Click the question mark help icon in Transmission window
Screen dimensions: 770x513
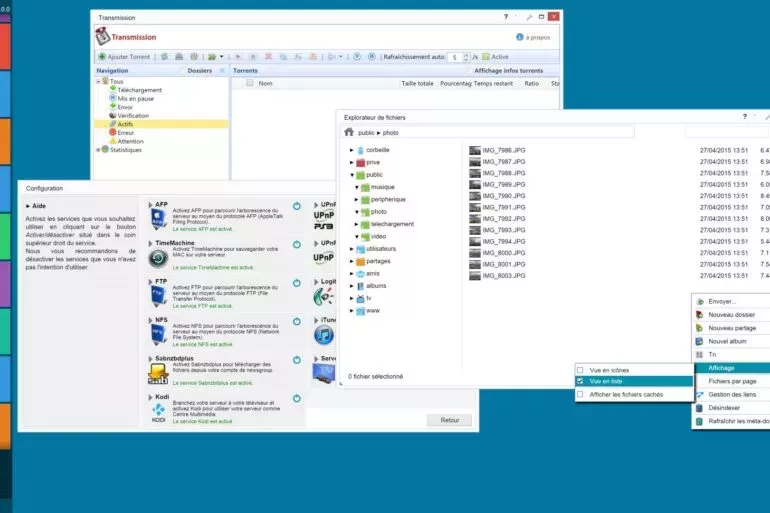click(x=506, y=17)
